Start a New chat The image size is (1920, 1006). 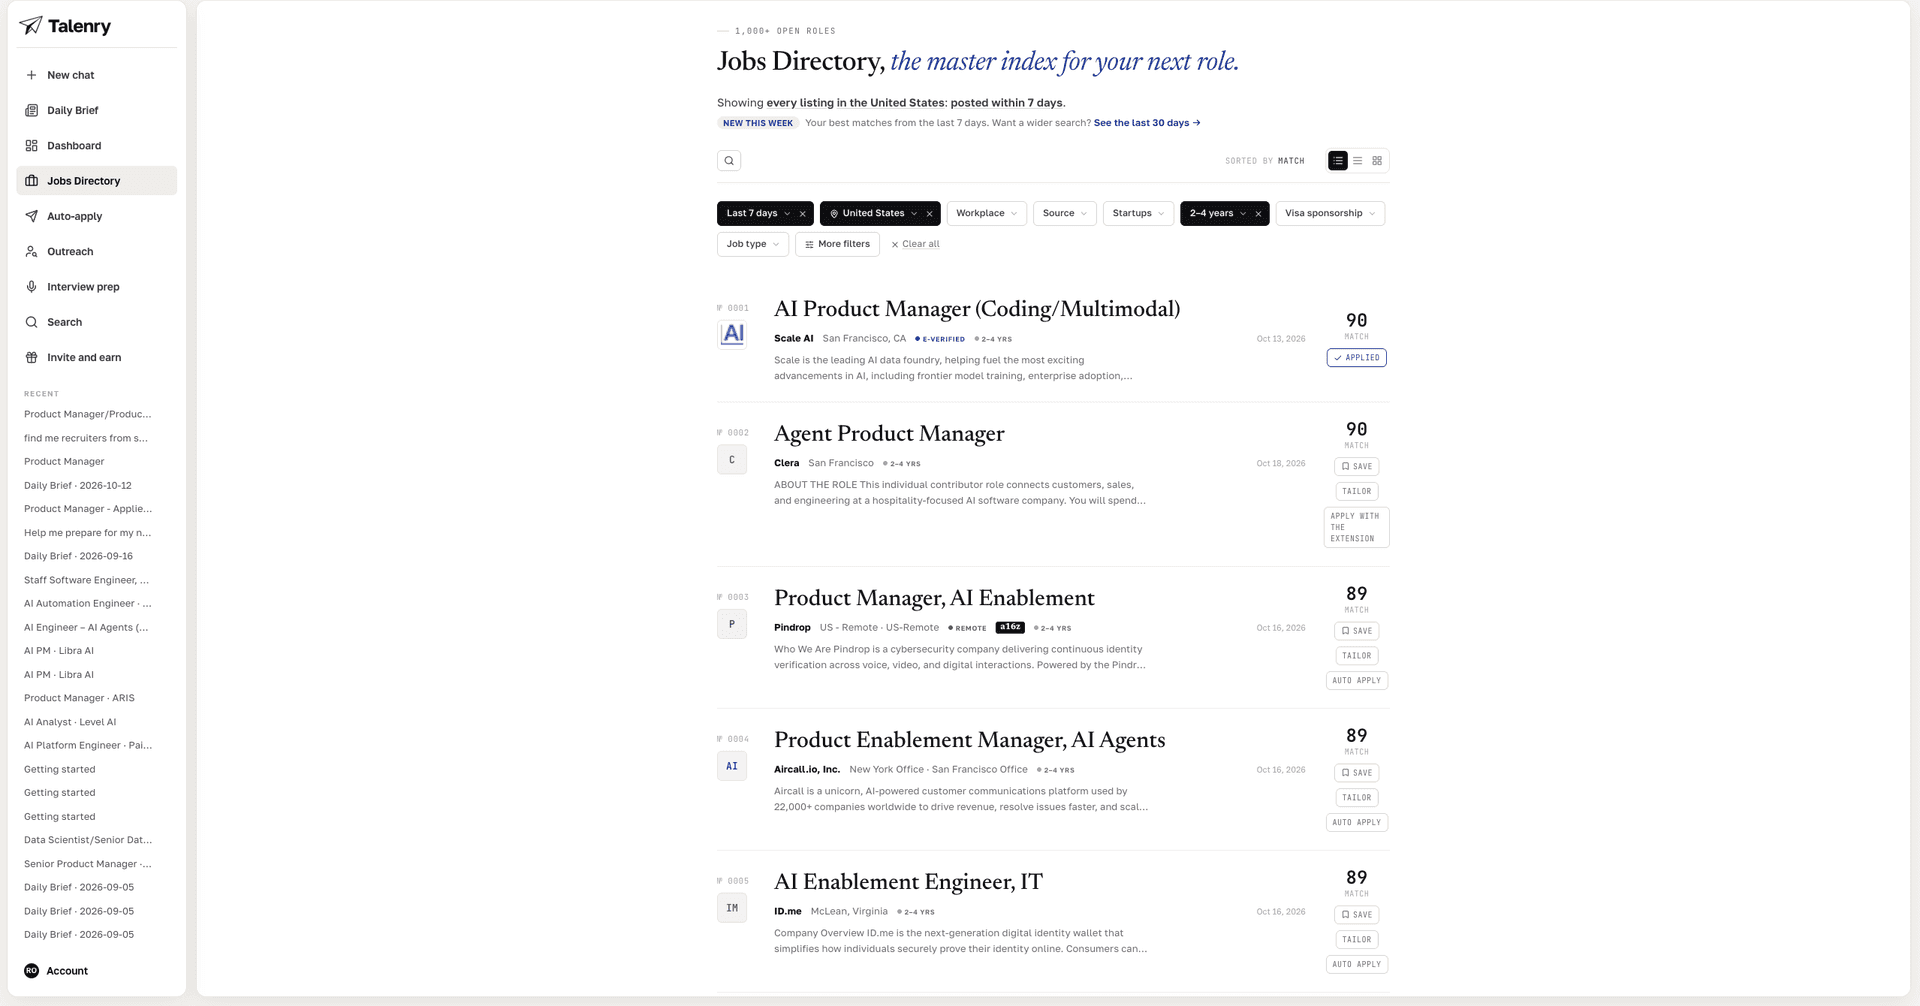(x=96, y=75)
